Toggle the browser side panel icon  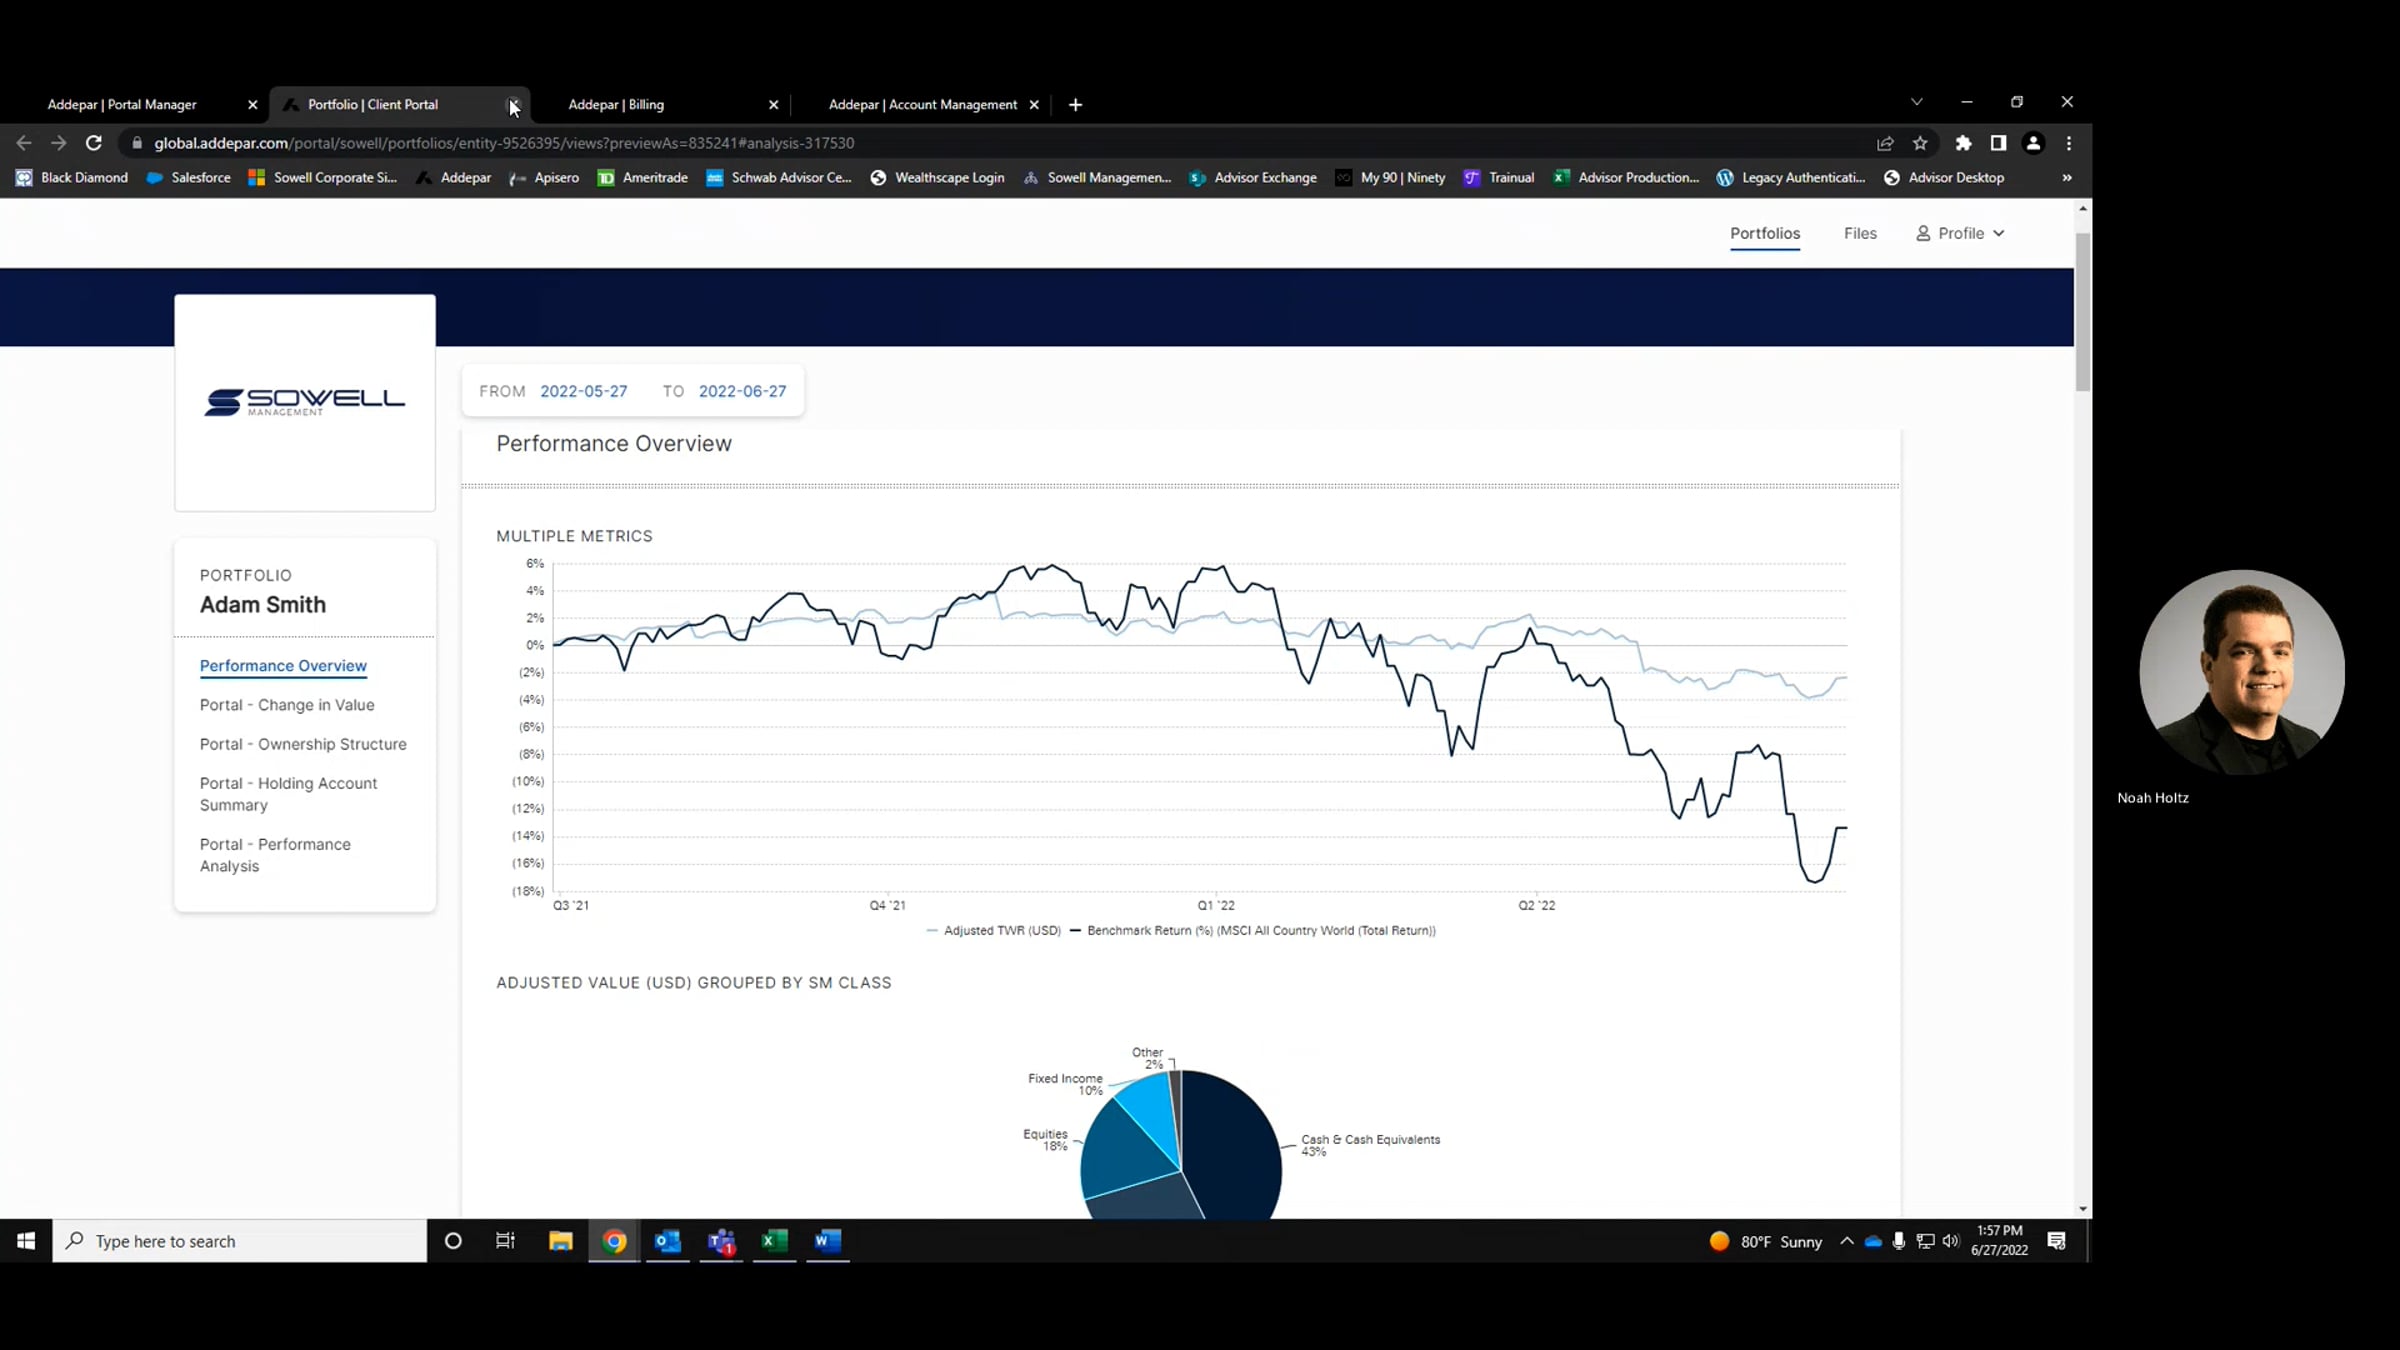tap(1998, 143)
